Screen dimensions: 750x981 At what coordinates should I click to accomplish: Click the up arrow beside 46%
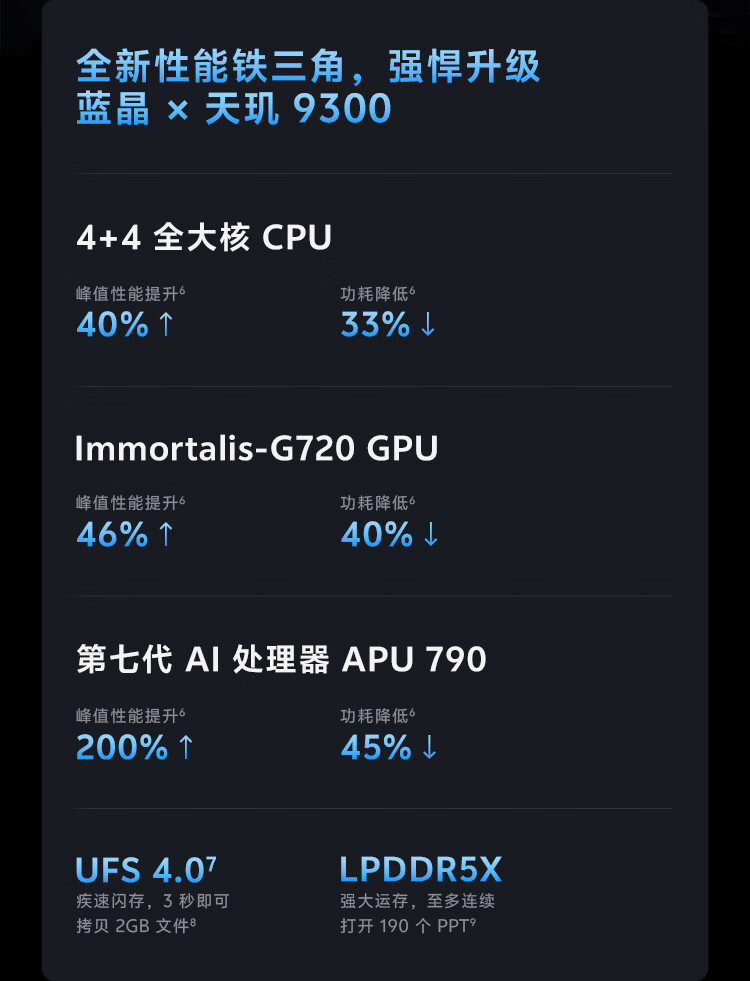(x=166, y=535)
